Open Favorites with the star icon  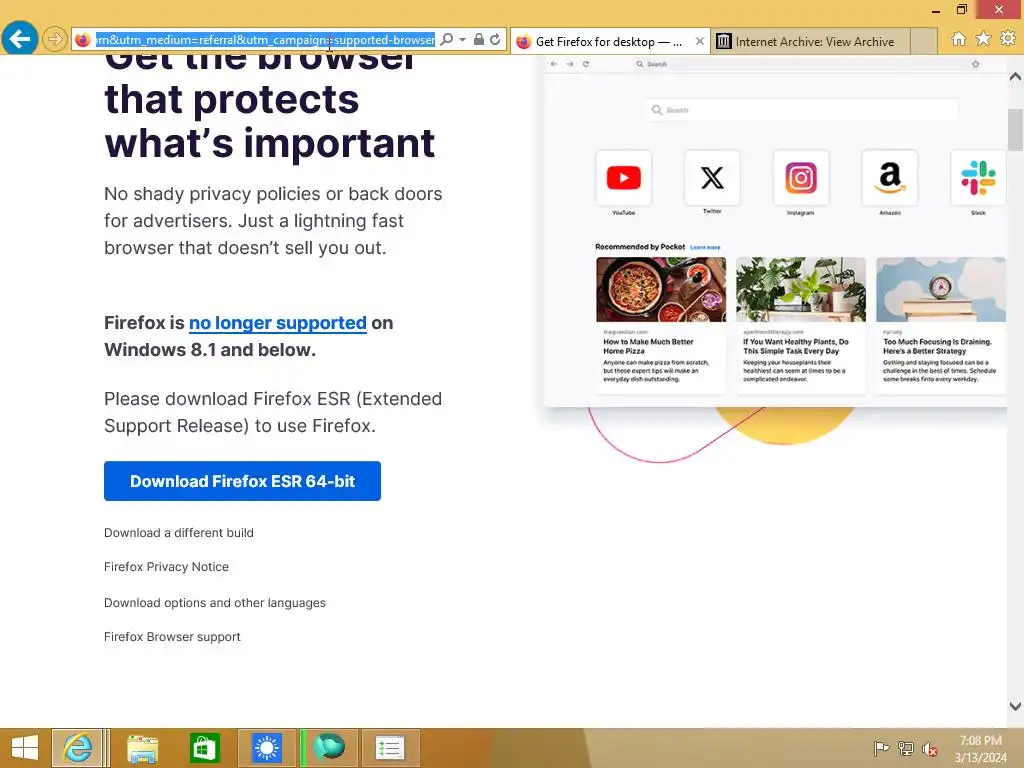(x=984, y=39)
